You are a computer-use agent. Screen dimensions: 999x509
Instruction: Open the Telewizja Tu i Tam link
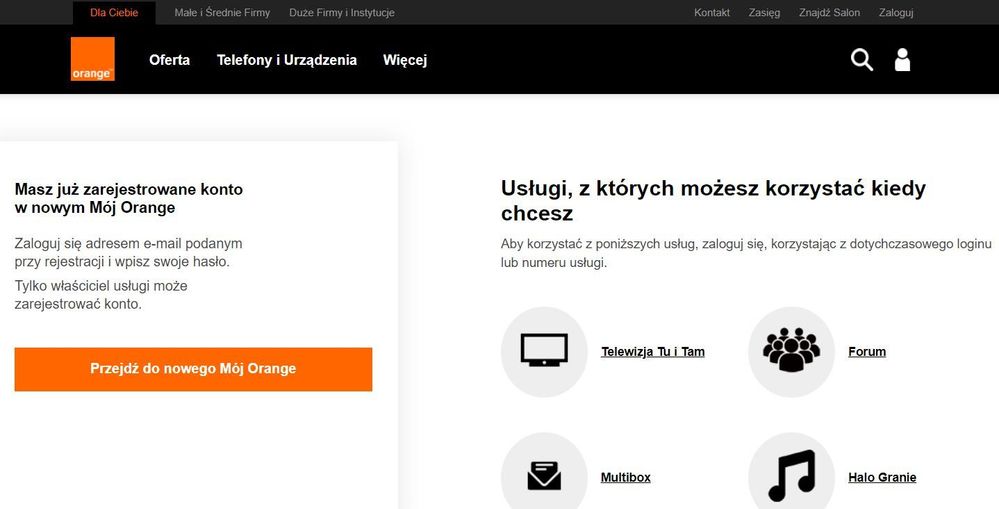(x=652, y=352)
